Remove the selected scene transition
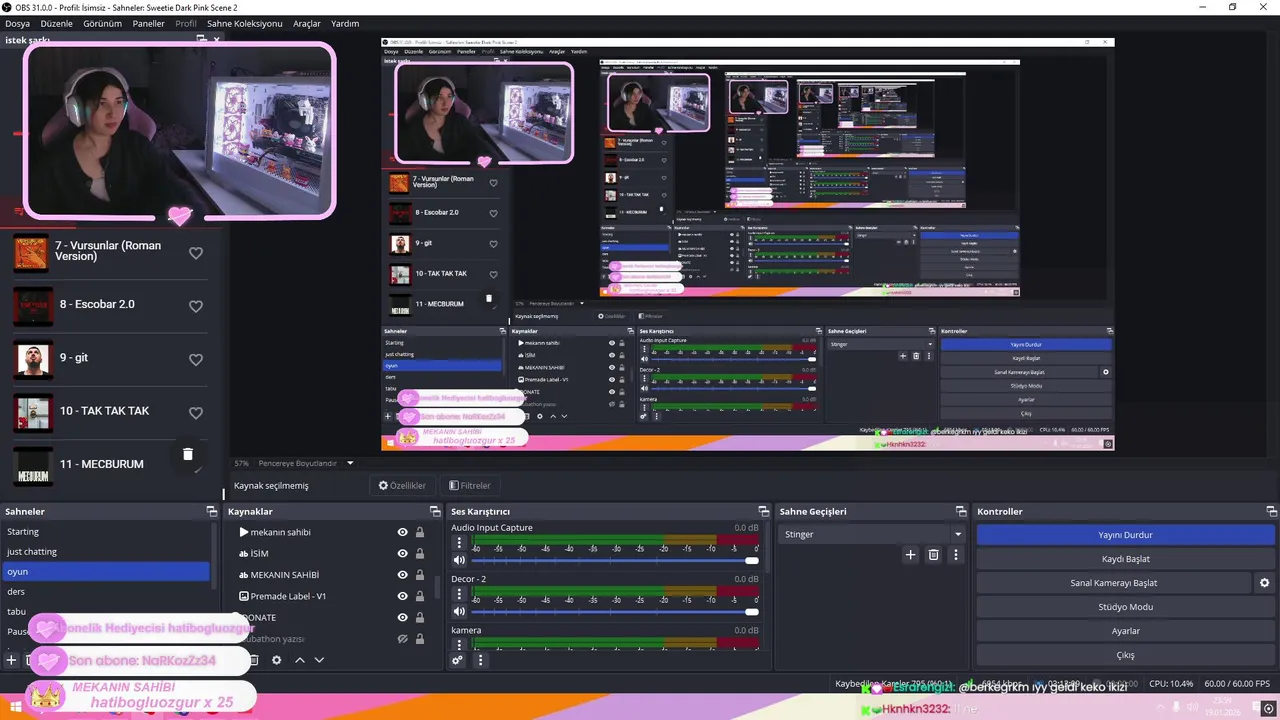This screenshot has width=1280, height=720. click(x=933, y=555)
